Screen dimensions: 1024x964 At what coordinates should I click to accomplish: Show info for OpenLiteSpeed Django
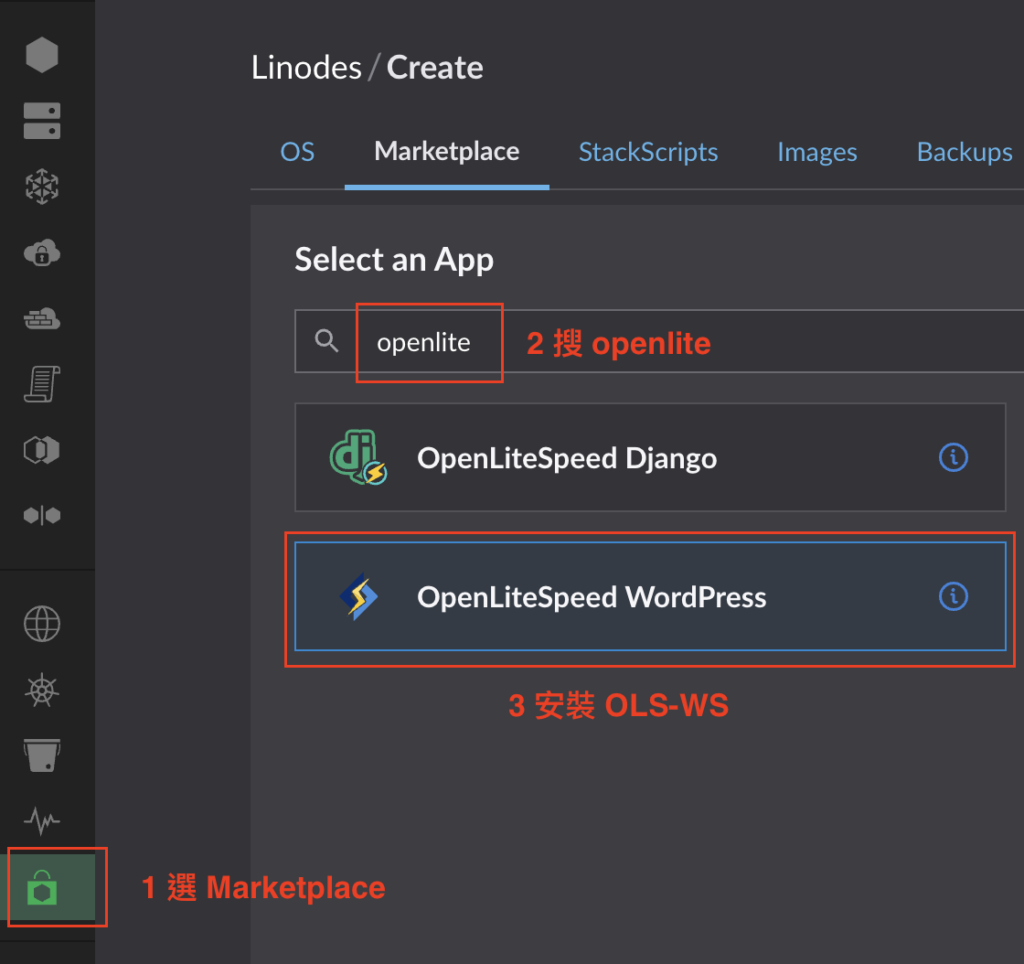point(953,458)
